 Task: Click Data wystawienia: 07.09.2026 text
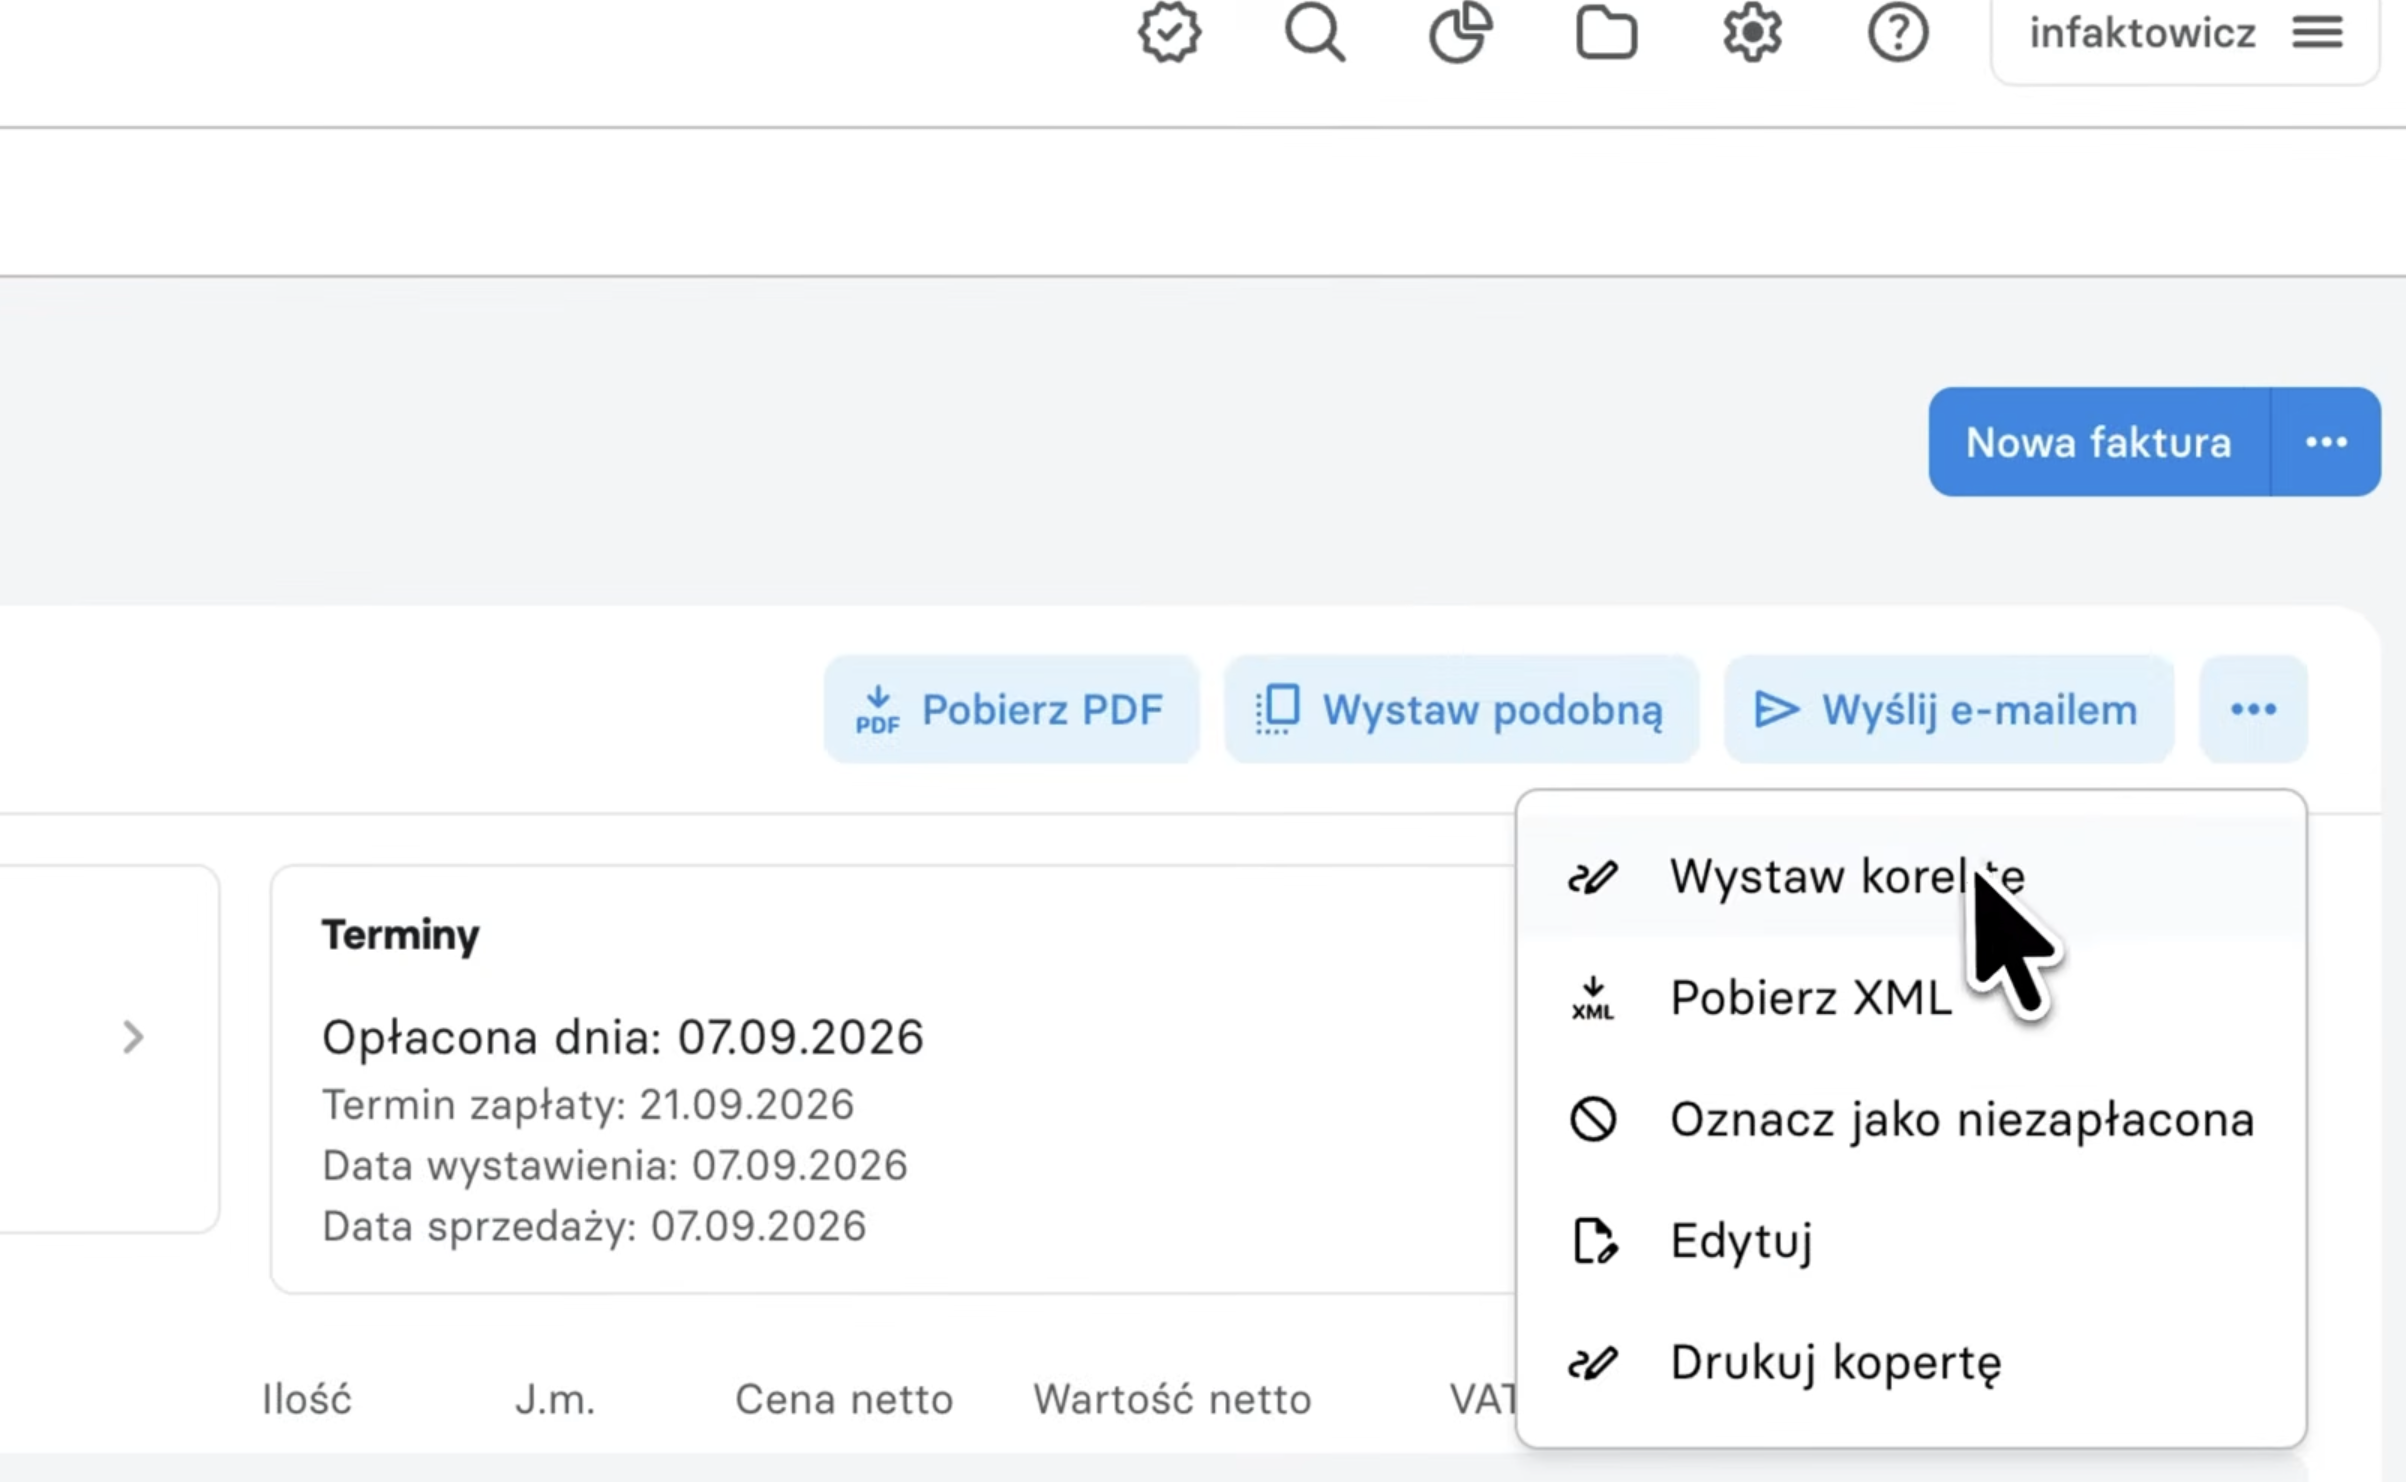(x=614, y=1166)
